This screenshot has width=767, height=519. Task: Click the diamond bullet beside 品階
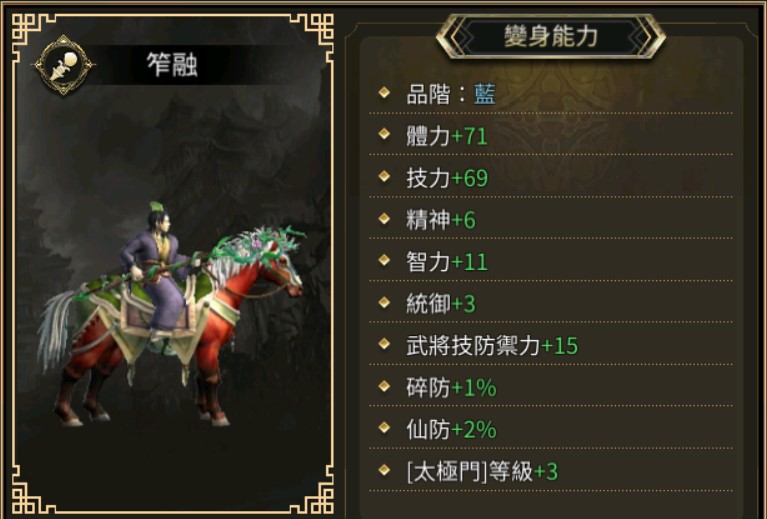click(384, 92)
